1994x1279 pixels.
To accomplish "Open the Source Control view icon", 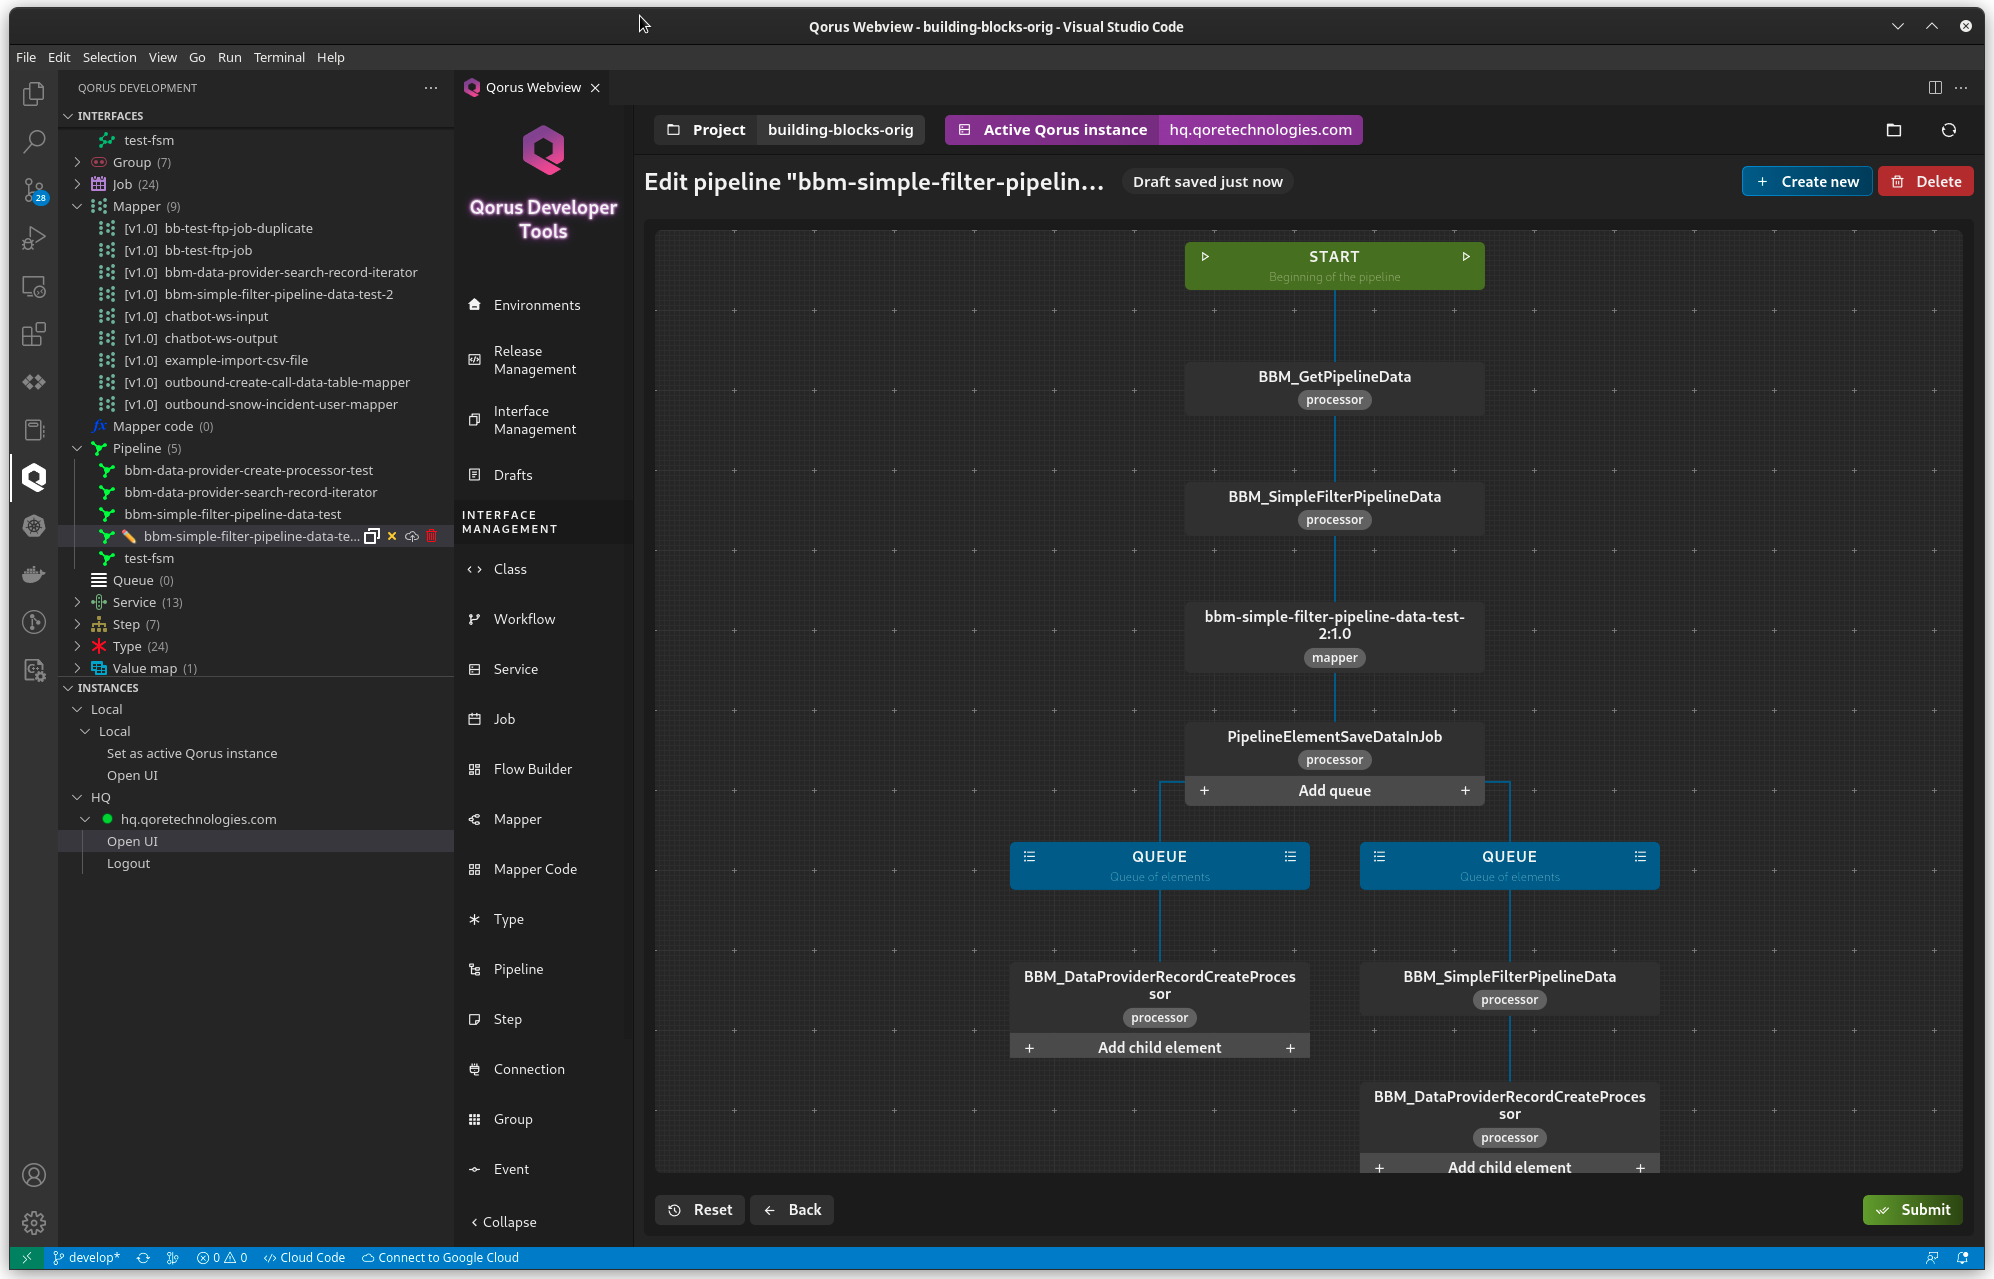I will [34, 190].
